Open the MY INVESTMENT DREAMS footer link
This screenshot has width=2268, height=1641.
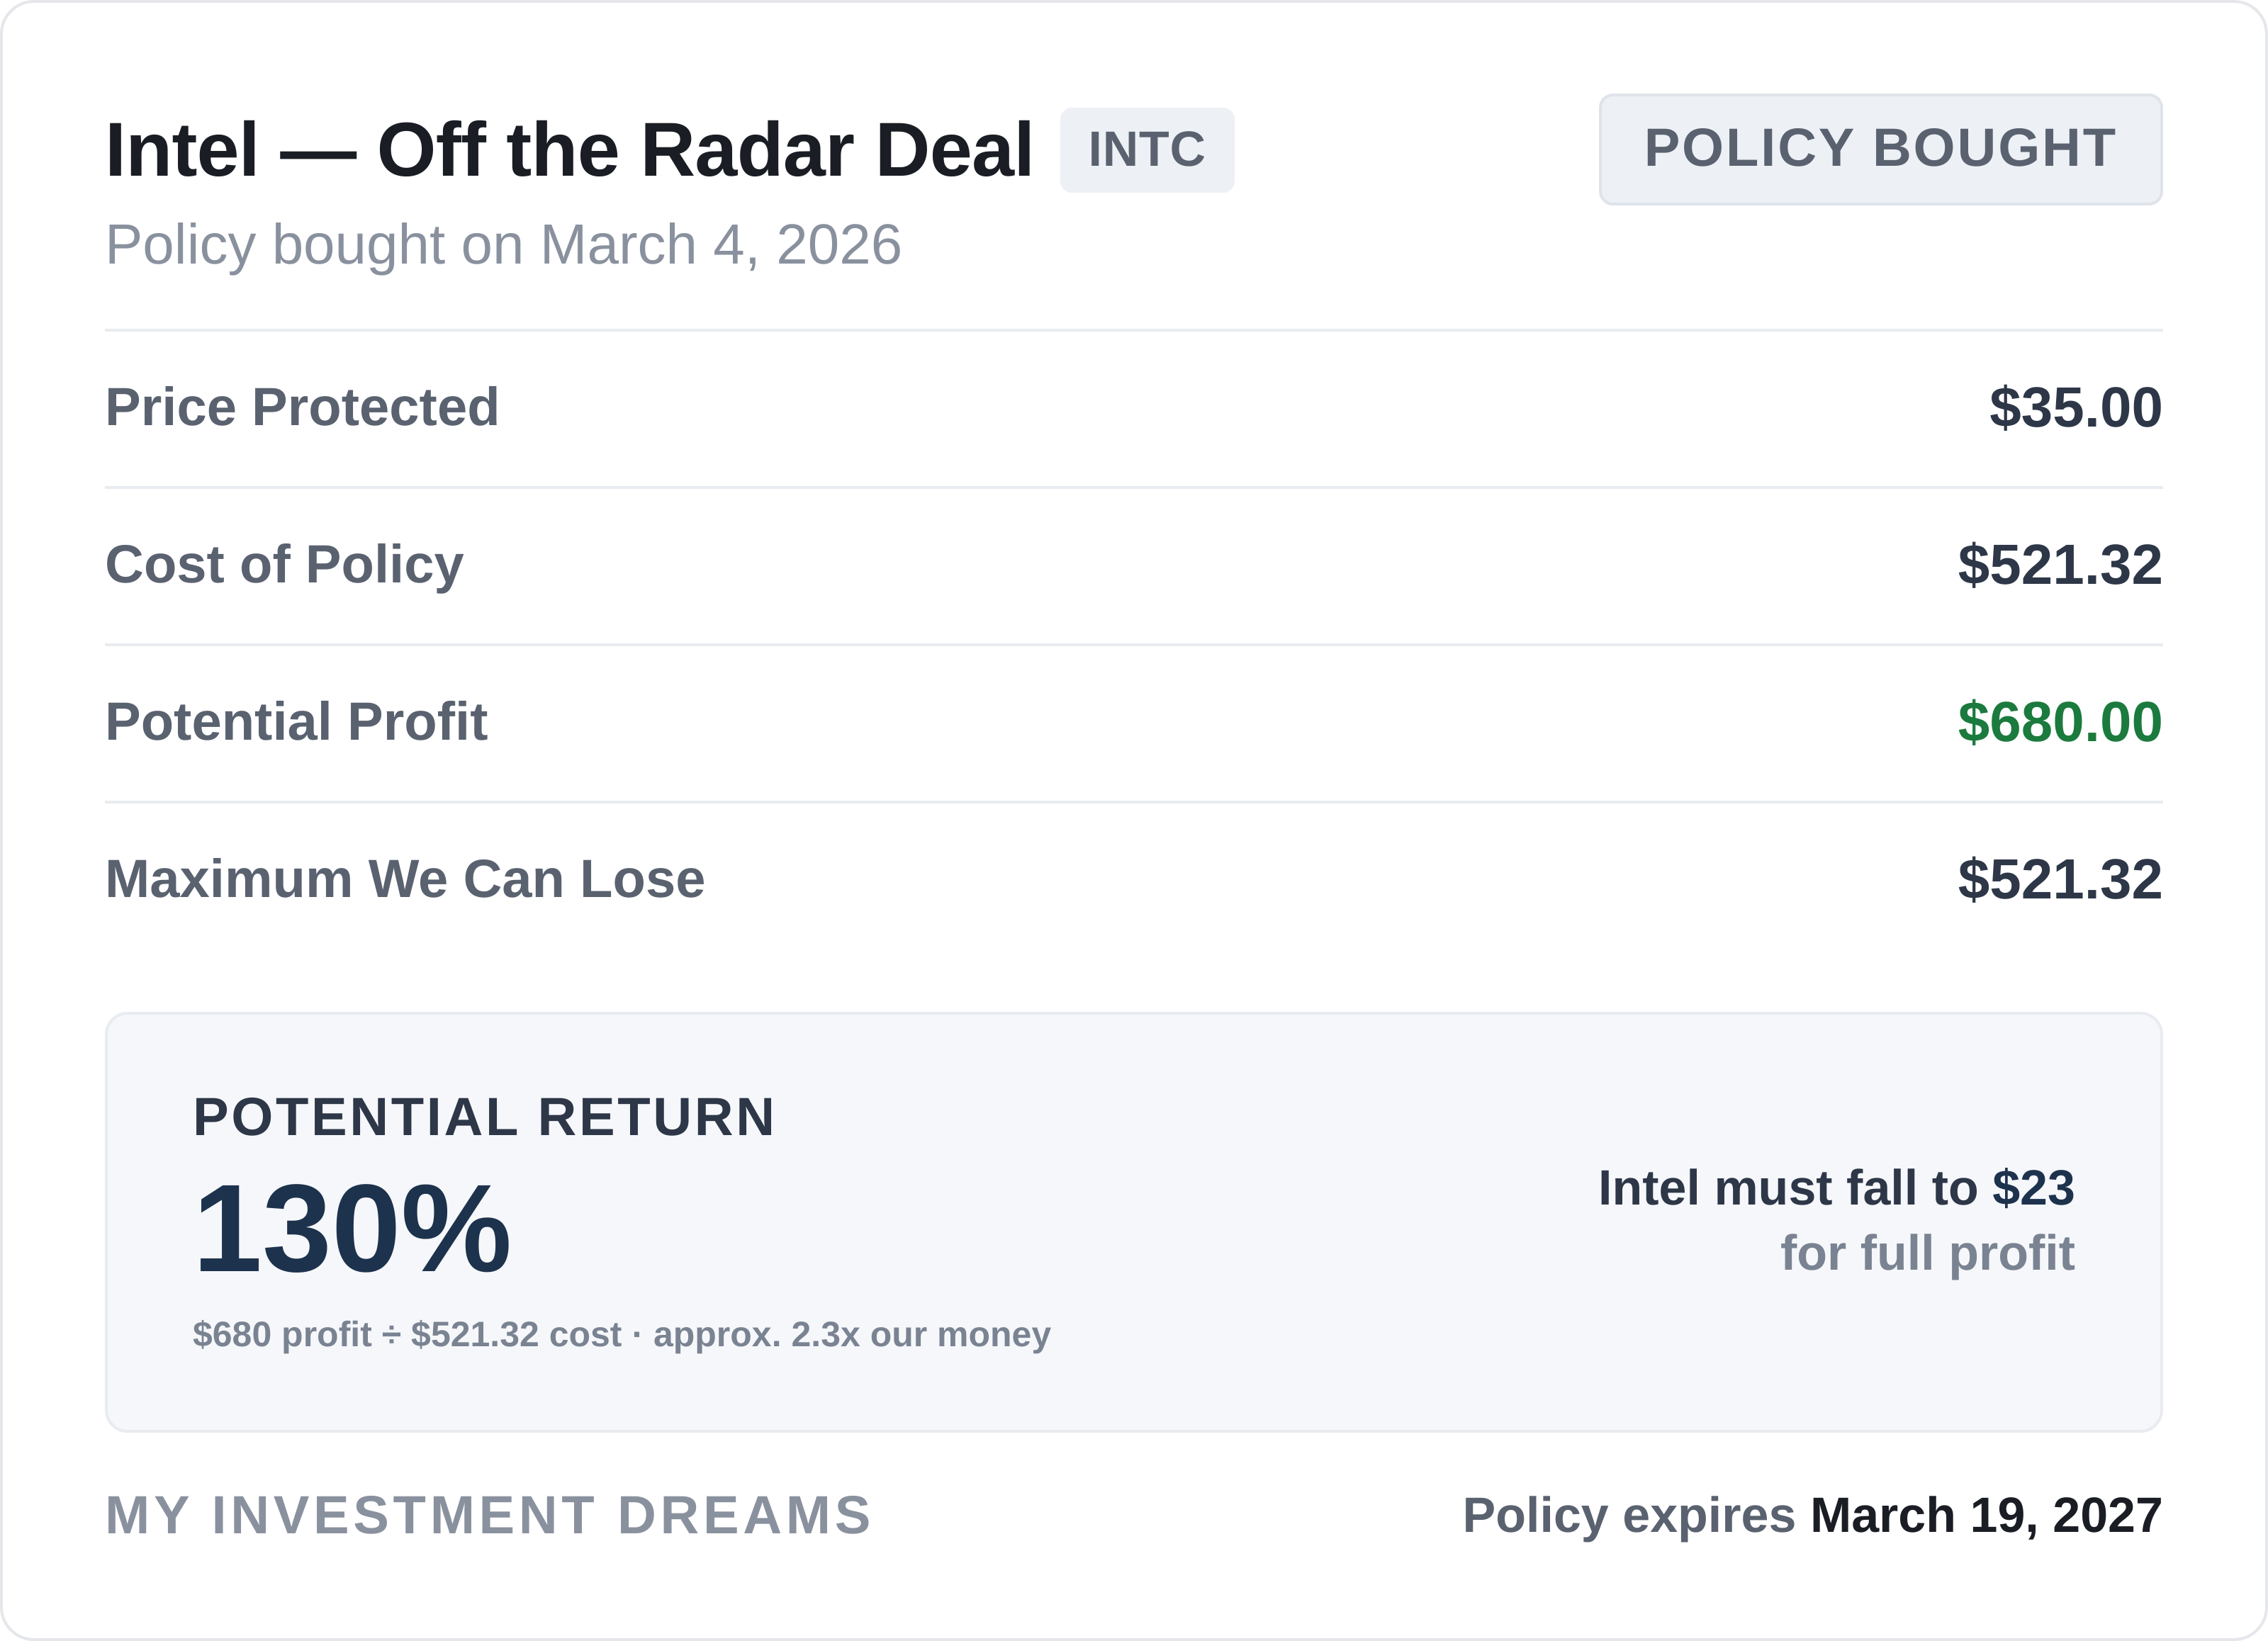click(488, 1515)
